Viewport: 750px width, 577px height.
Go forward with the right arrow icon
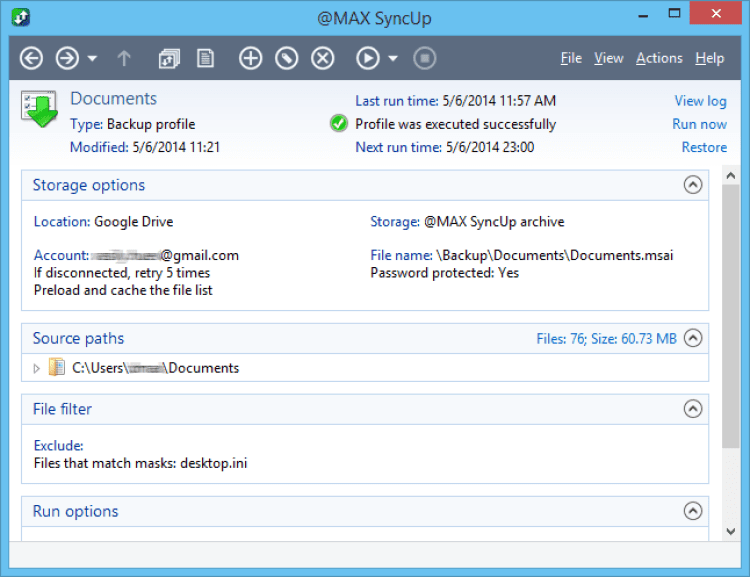(67, 58)
